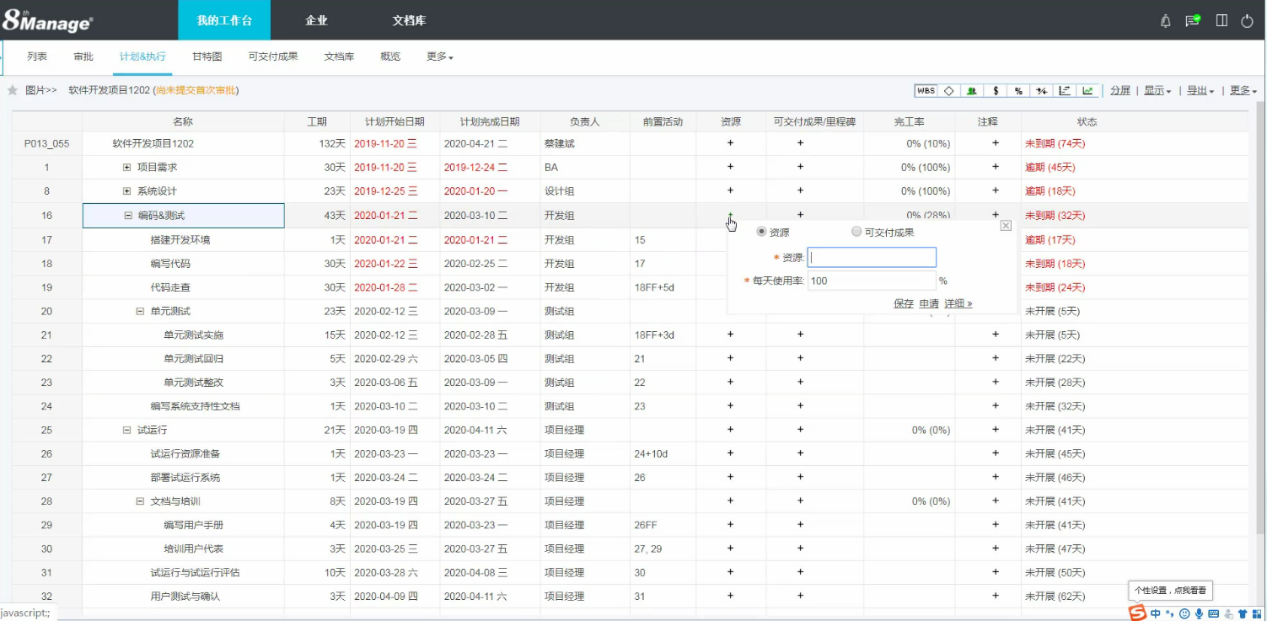Open the 企业 menu in top bar

(x=315, y=19)
